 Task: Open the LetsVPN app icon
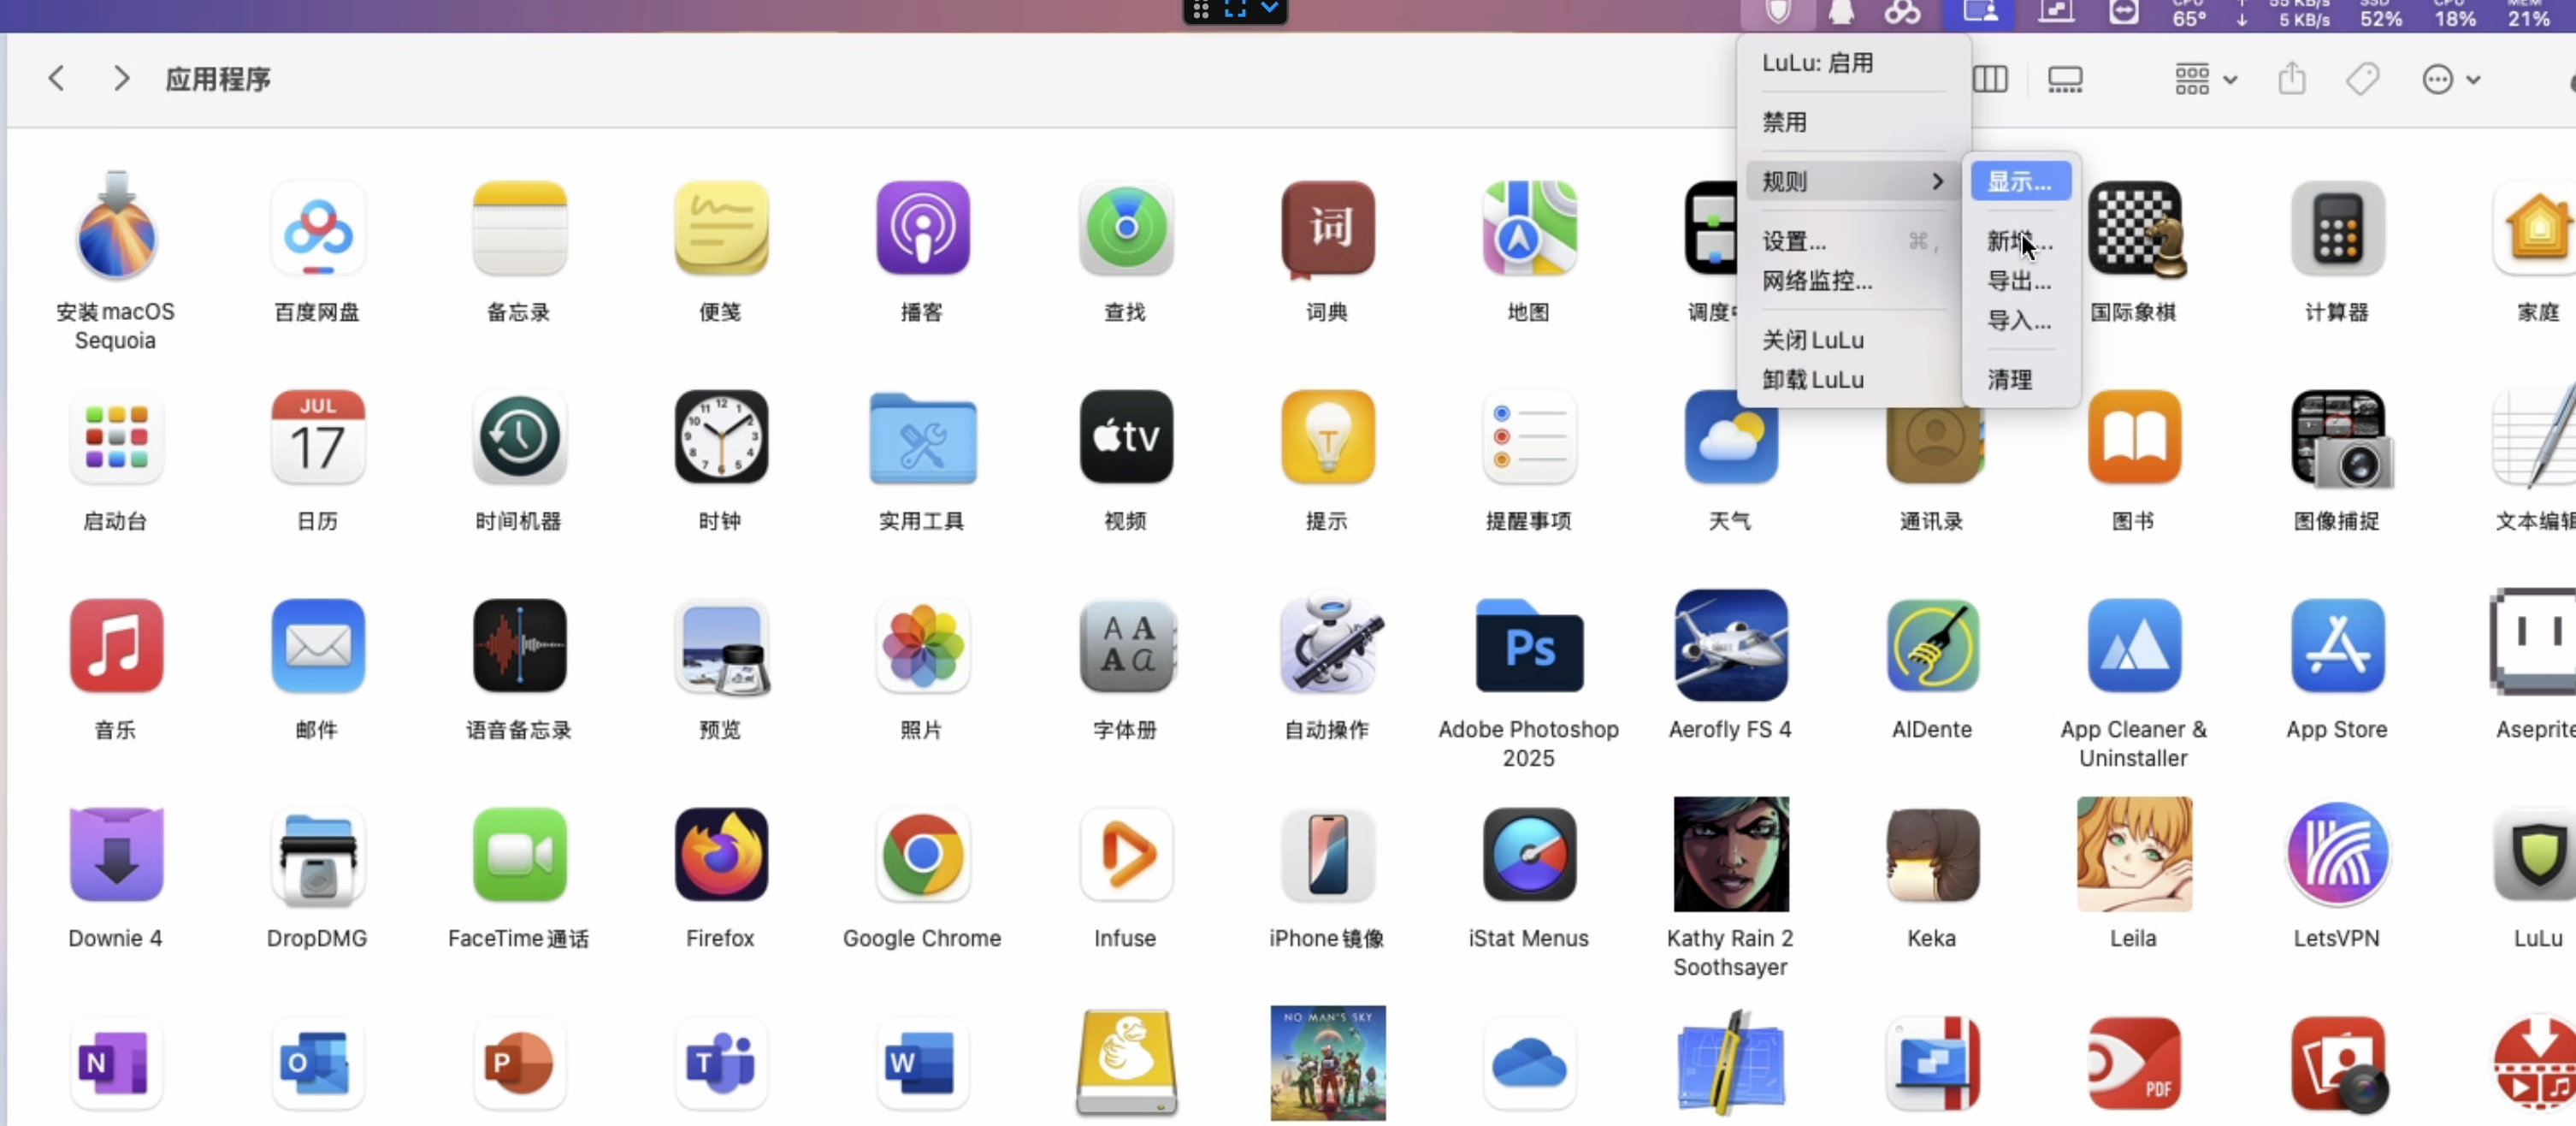pyautogui.click(x=2336, y=855)
